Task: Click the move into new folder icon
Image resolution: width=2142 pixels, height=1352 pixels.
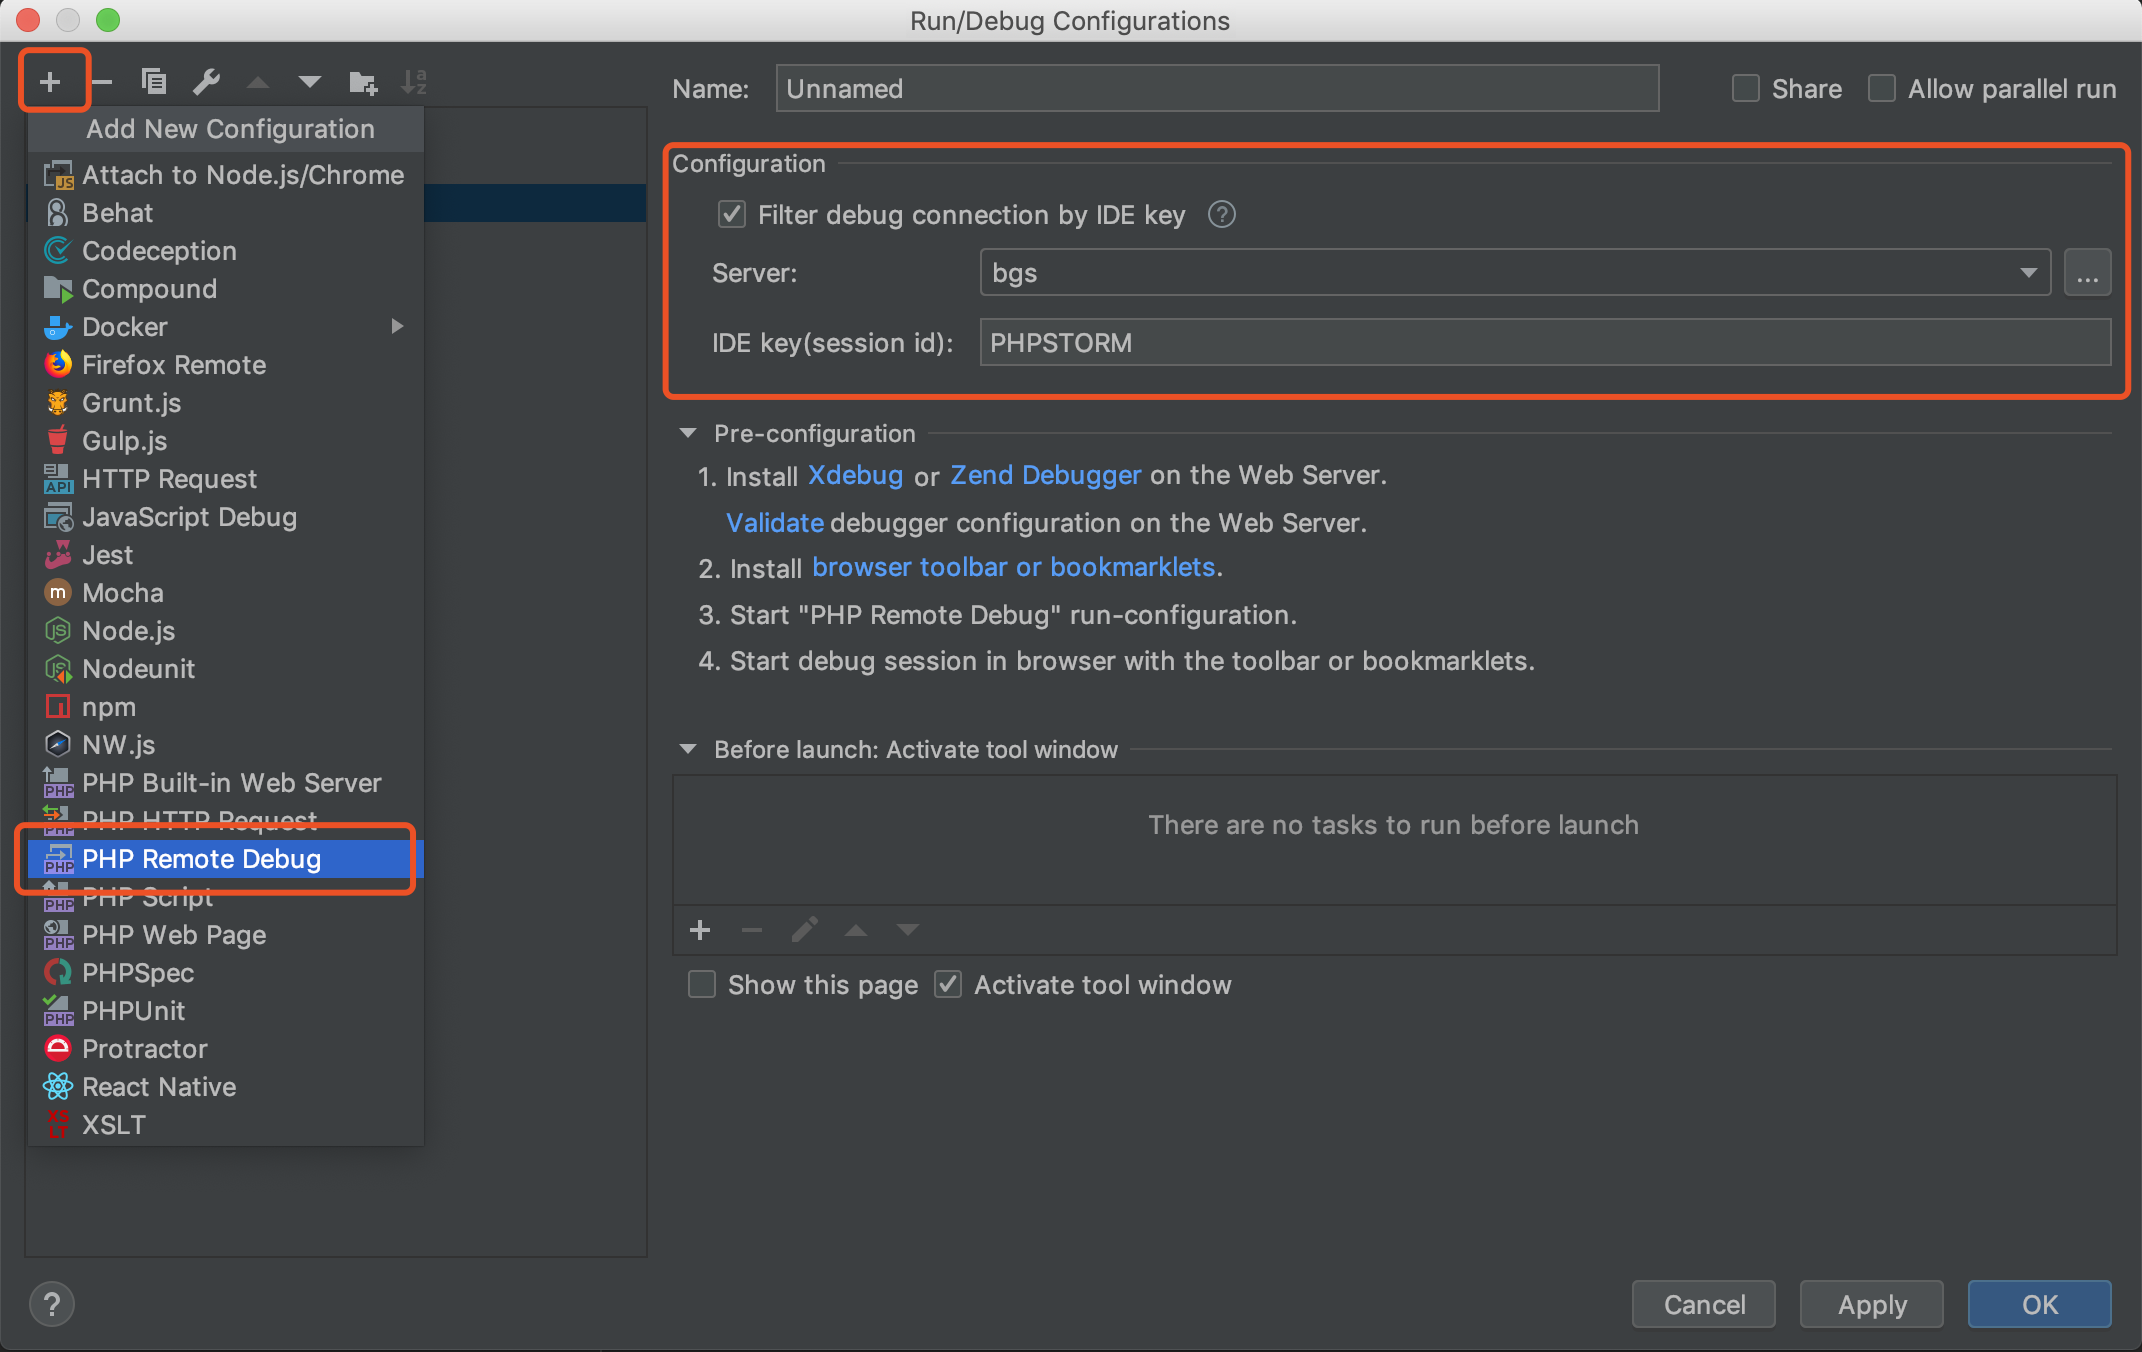Action: [x=362, y=82]
